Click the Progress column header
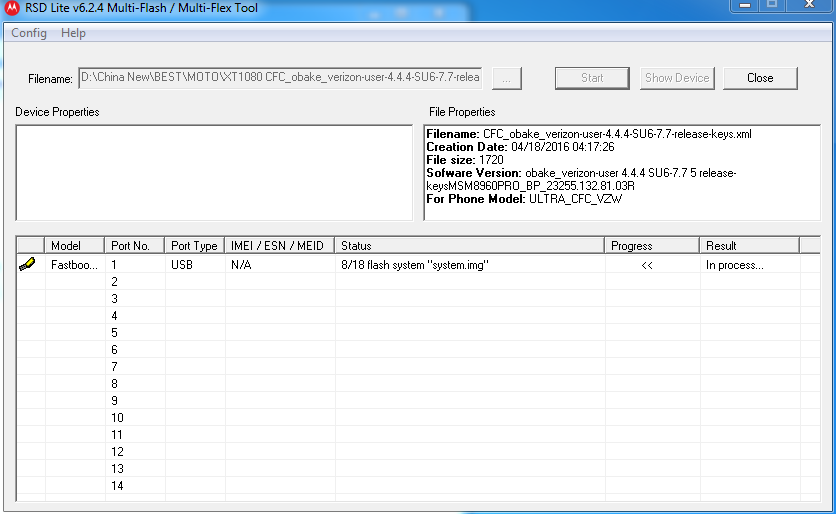 tap(651, 245)
